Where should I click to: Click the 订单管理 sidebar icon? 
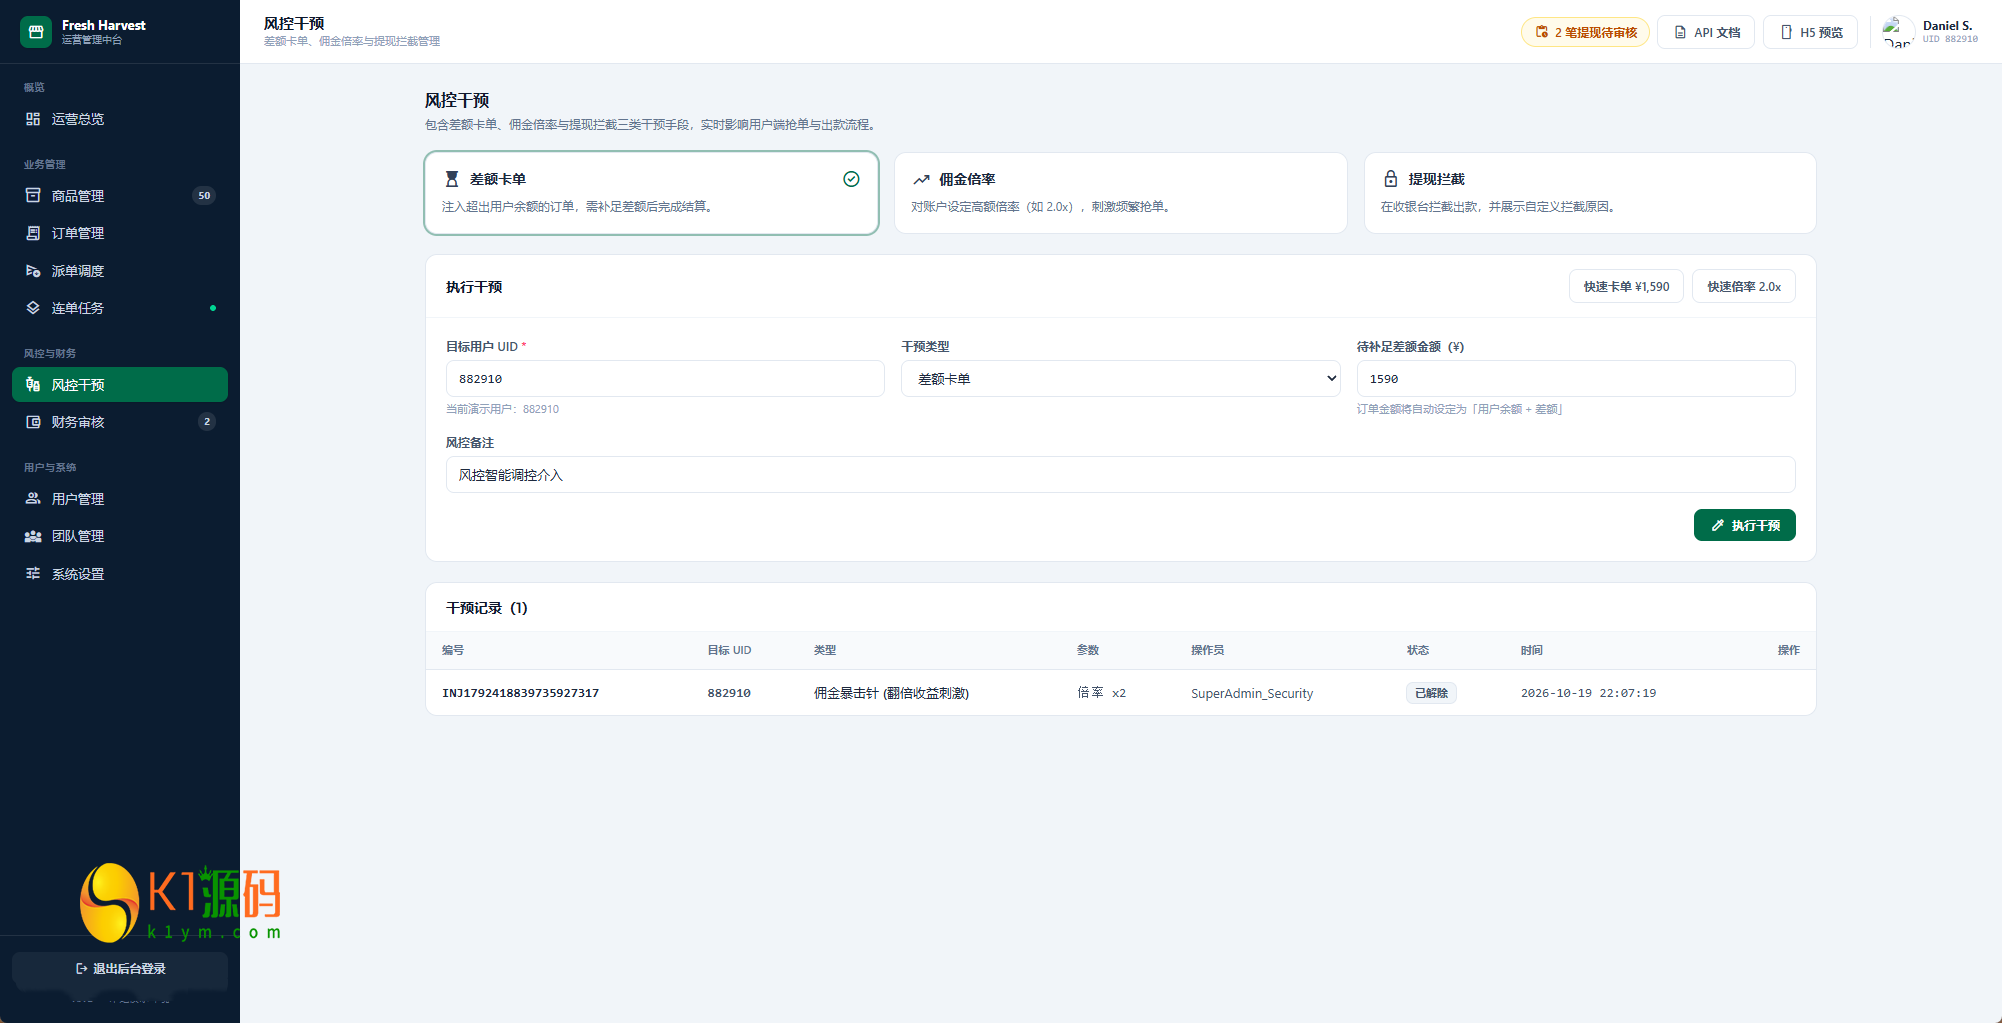pos(33,233)
